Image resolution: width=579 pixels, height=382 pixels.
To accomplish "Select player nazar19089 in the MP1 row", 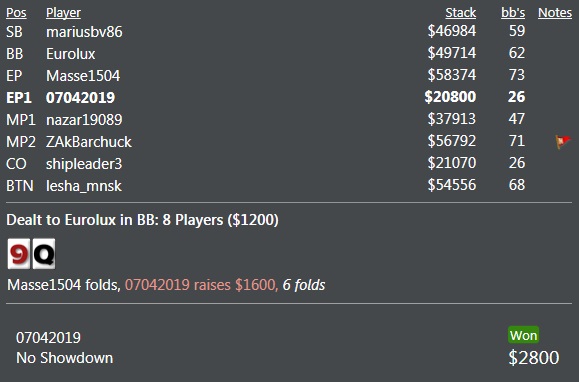I will pos(84,120).
